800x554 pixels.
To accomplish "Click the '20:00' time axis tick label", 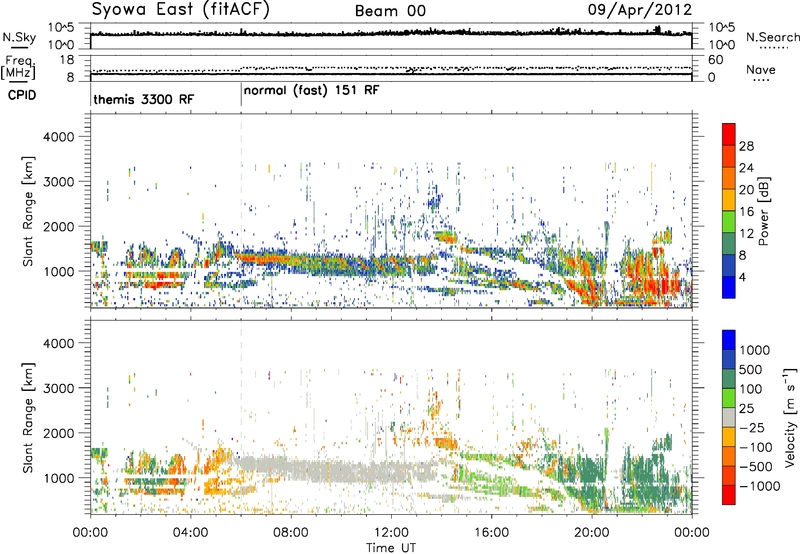I will 591,533.
